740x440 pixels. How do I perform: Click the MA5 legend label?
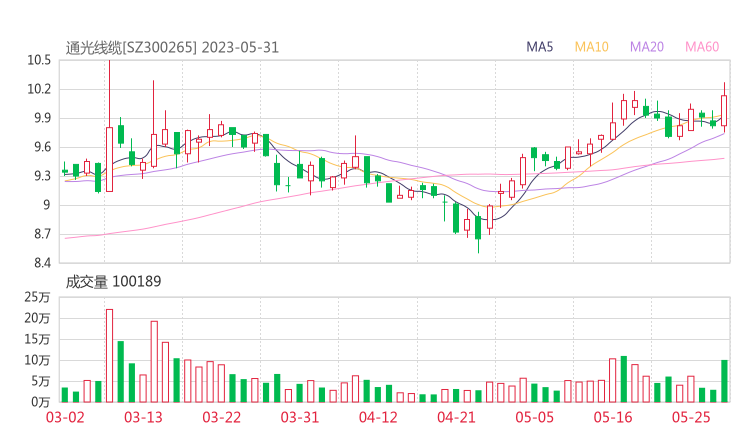539,47
